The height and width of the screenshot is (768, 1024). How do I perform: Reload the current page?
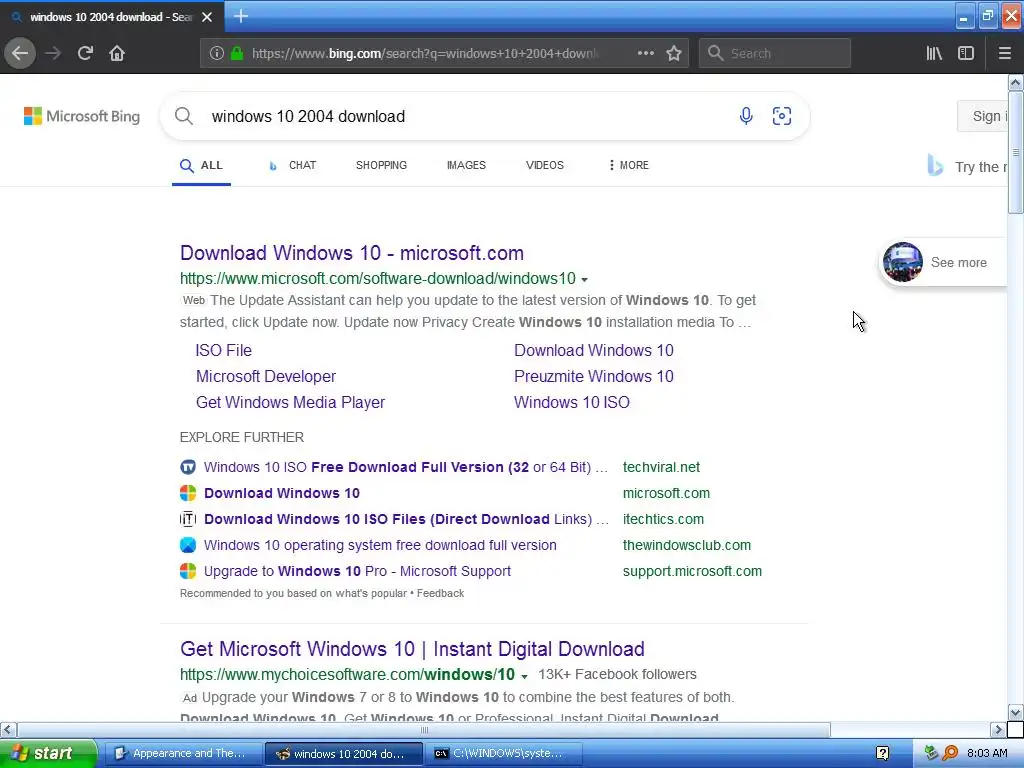pos(85,53)
